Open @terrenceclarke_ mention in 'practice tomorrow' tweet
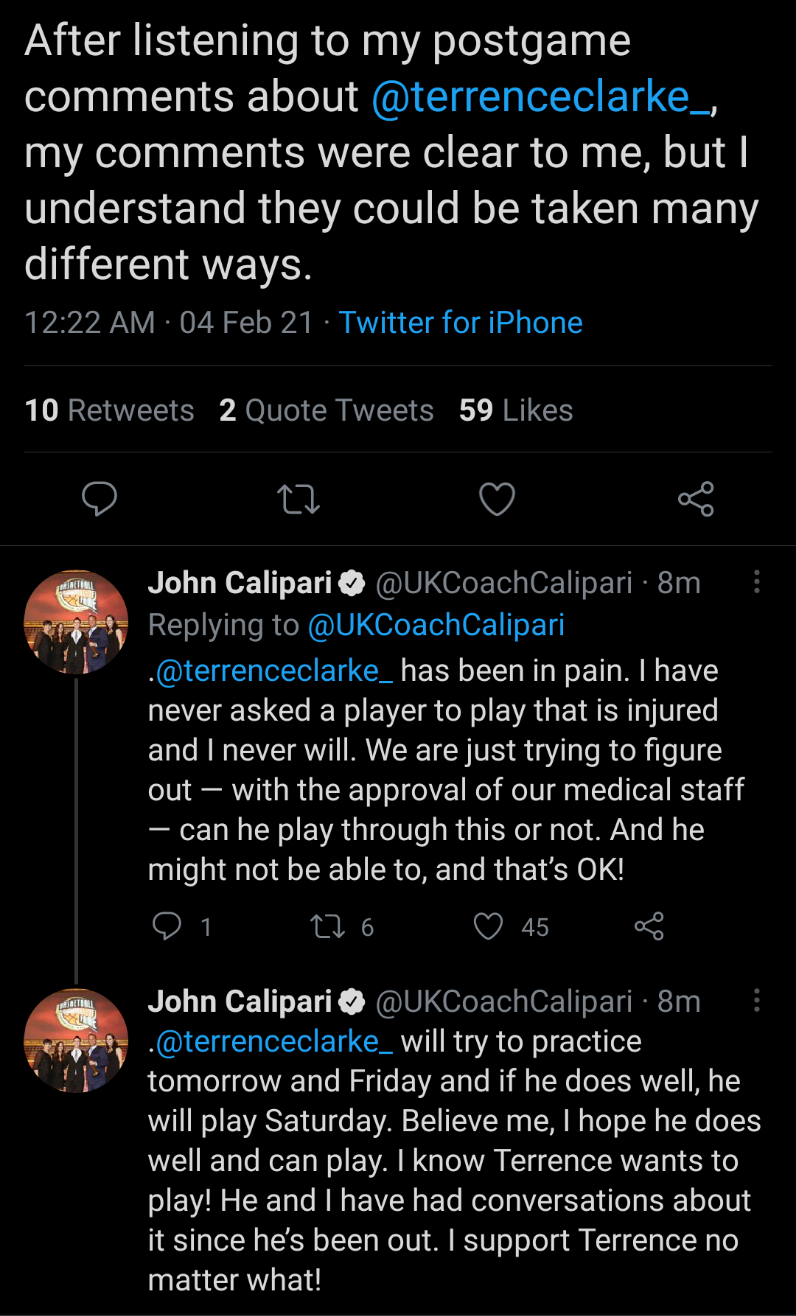 point(275,1041)
